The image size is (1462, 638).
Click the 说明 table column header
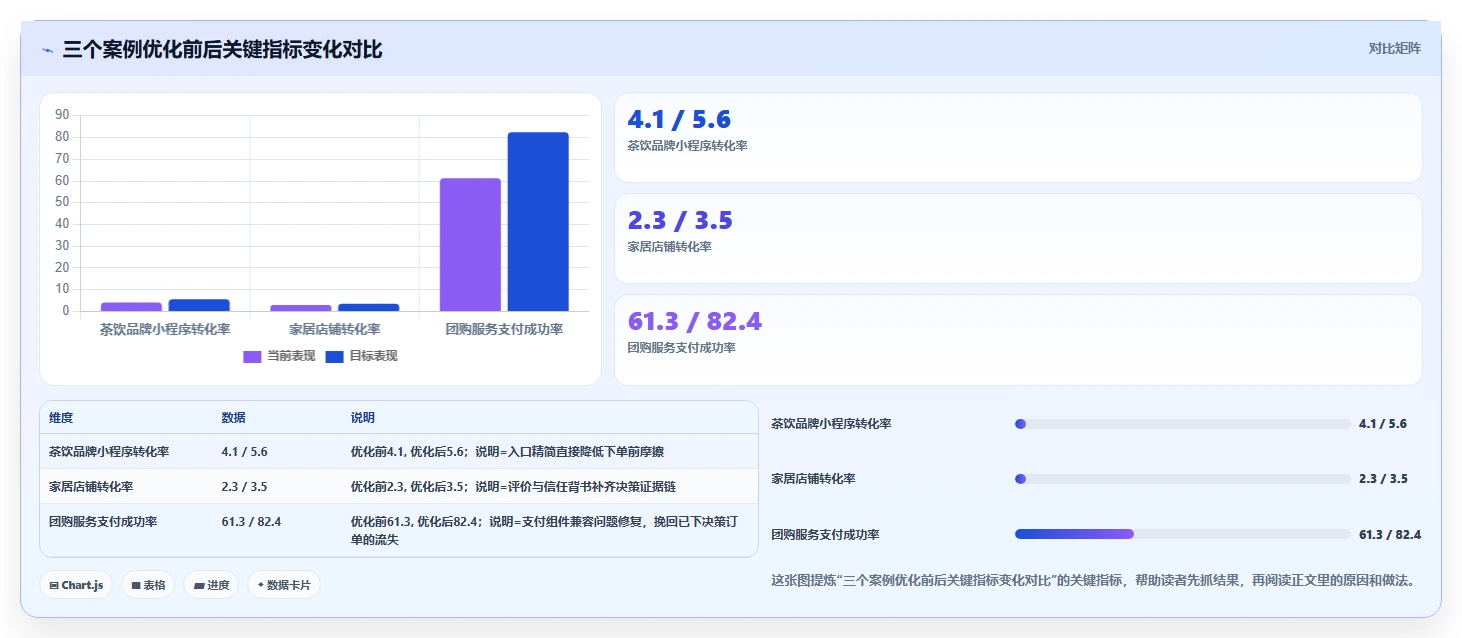(x=362, y=418)
